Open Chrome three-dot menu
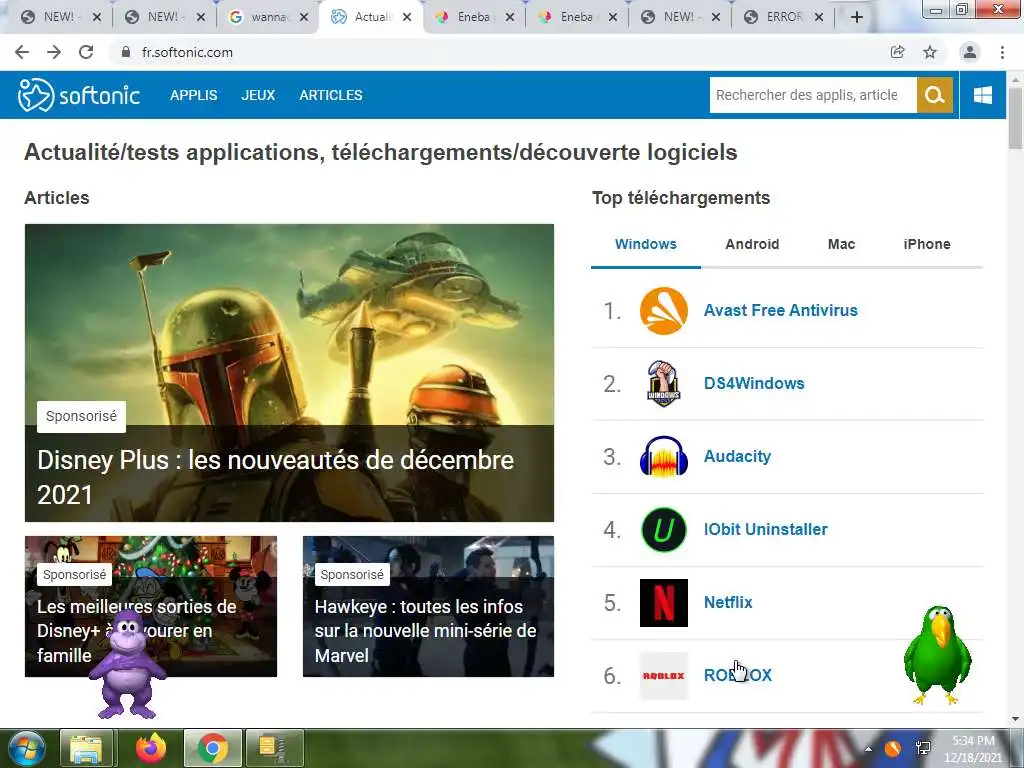The width and height of the screenshot is (1024, 768). click(x=1002, y=52)
